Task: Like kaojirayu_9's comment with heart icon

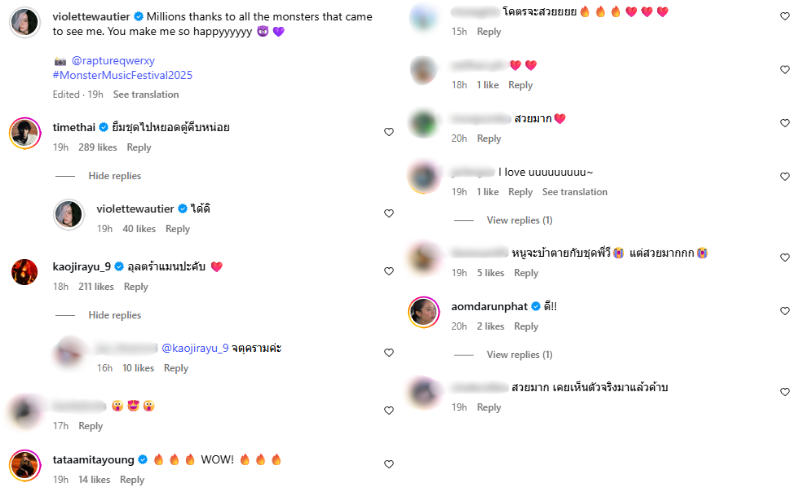Action: click(389, 271)
